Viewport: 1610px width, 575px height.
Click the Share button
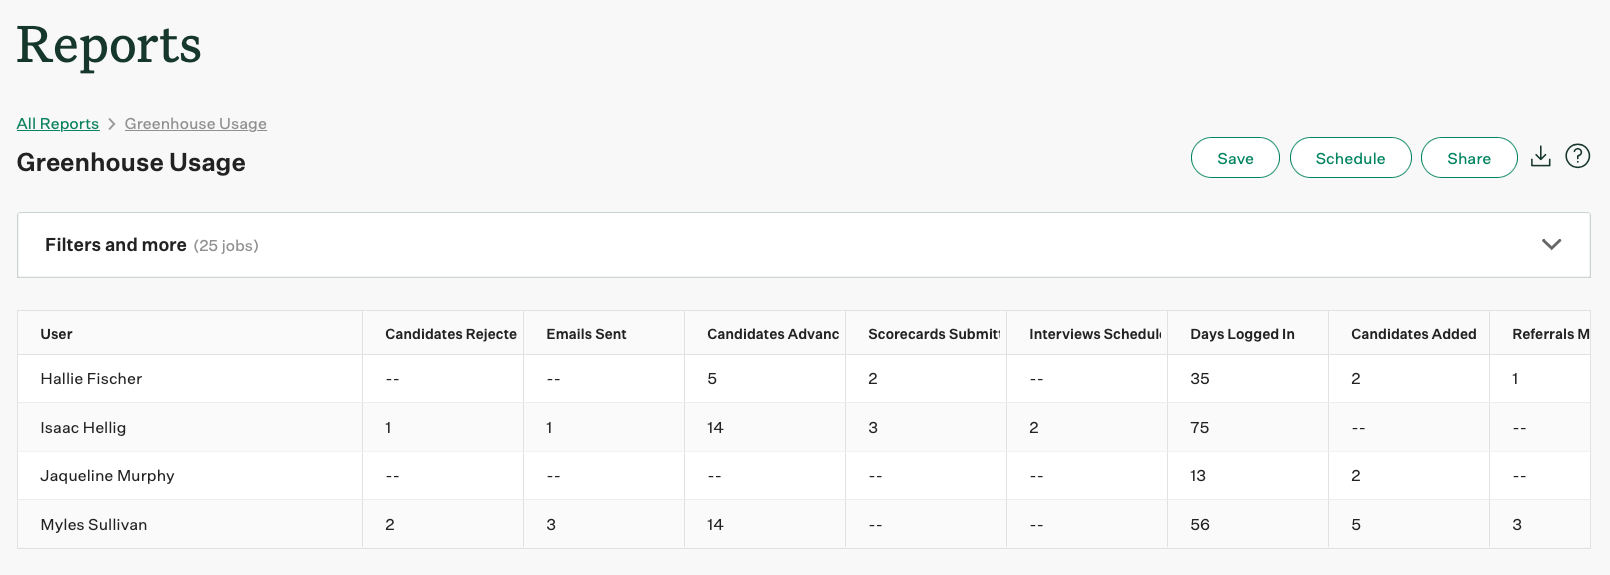click(x=1468, y=158)
